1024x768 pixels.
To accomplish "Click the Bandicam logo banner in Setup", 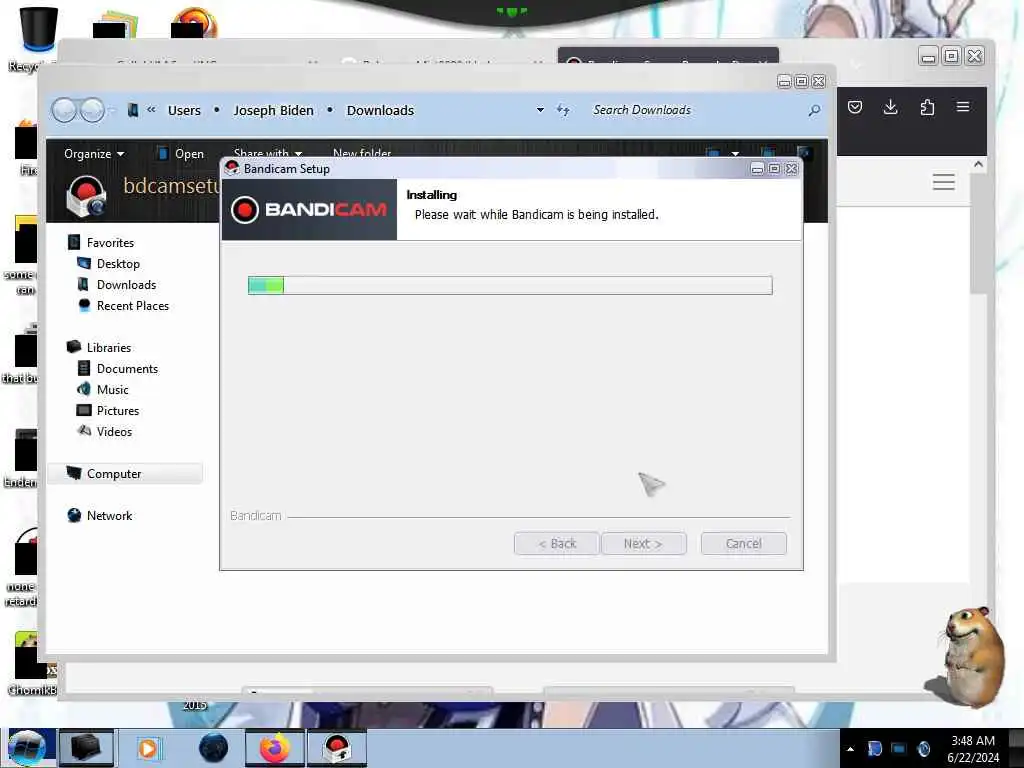I will pos(309,210).
